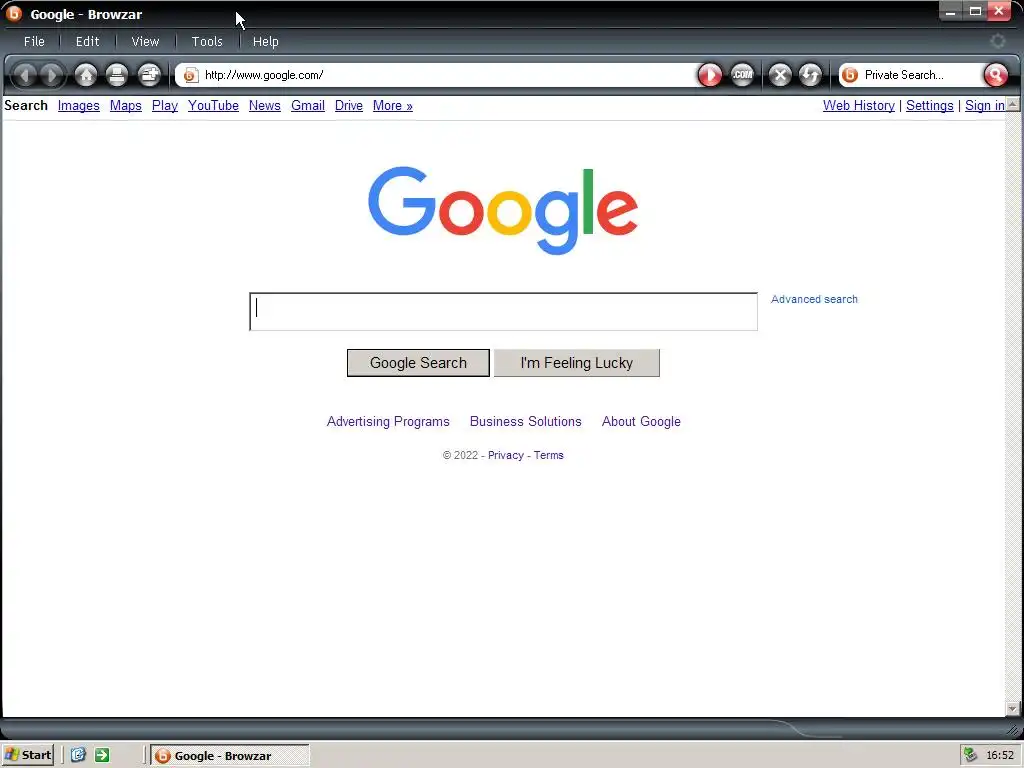Screen dimensions: 1024x768
Task: Open Advertising Programs link
Action: [x=388, y=422]
